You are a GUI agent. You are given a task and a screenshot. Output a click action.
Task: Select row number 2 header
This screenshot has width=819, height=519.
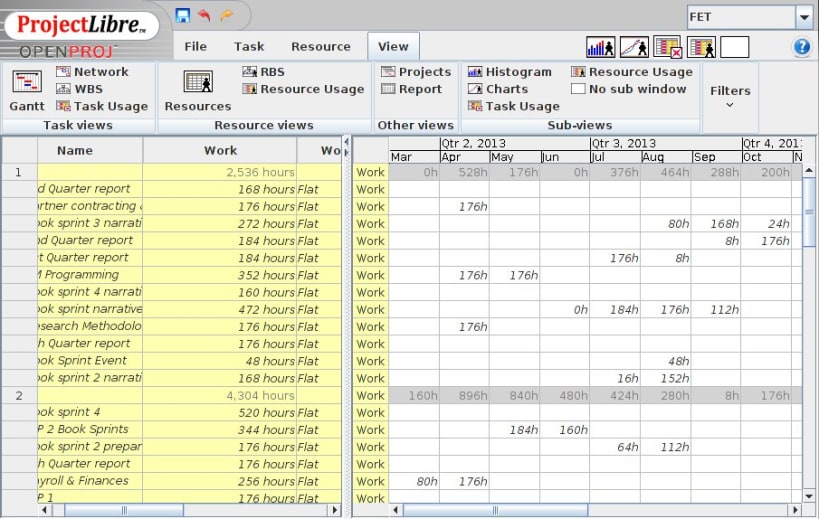19,395
